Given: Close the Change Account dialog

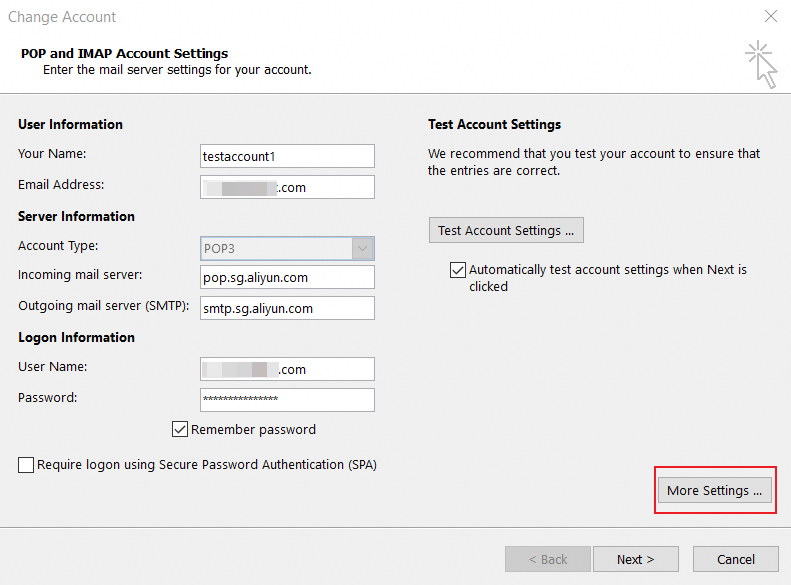Looking at the screenshot, I should 770,16.
